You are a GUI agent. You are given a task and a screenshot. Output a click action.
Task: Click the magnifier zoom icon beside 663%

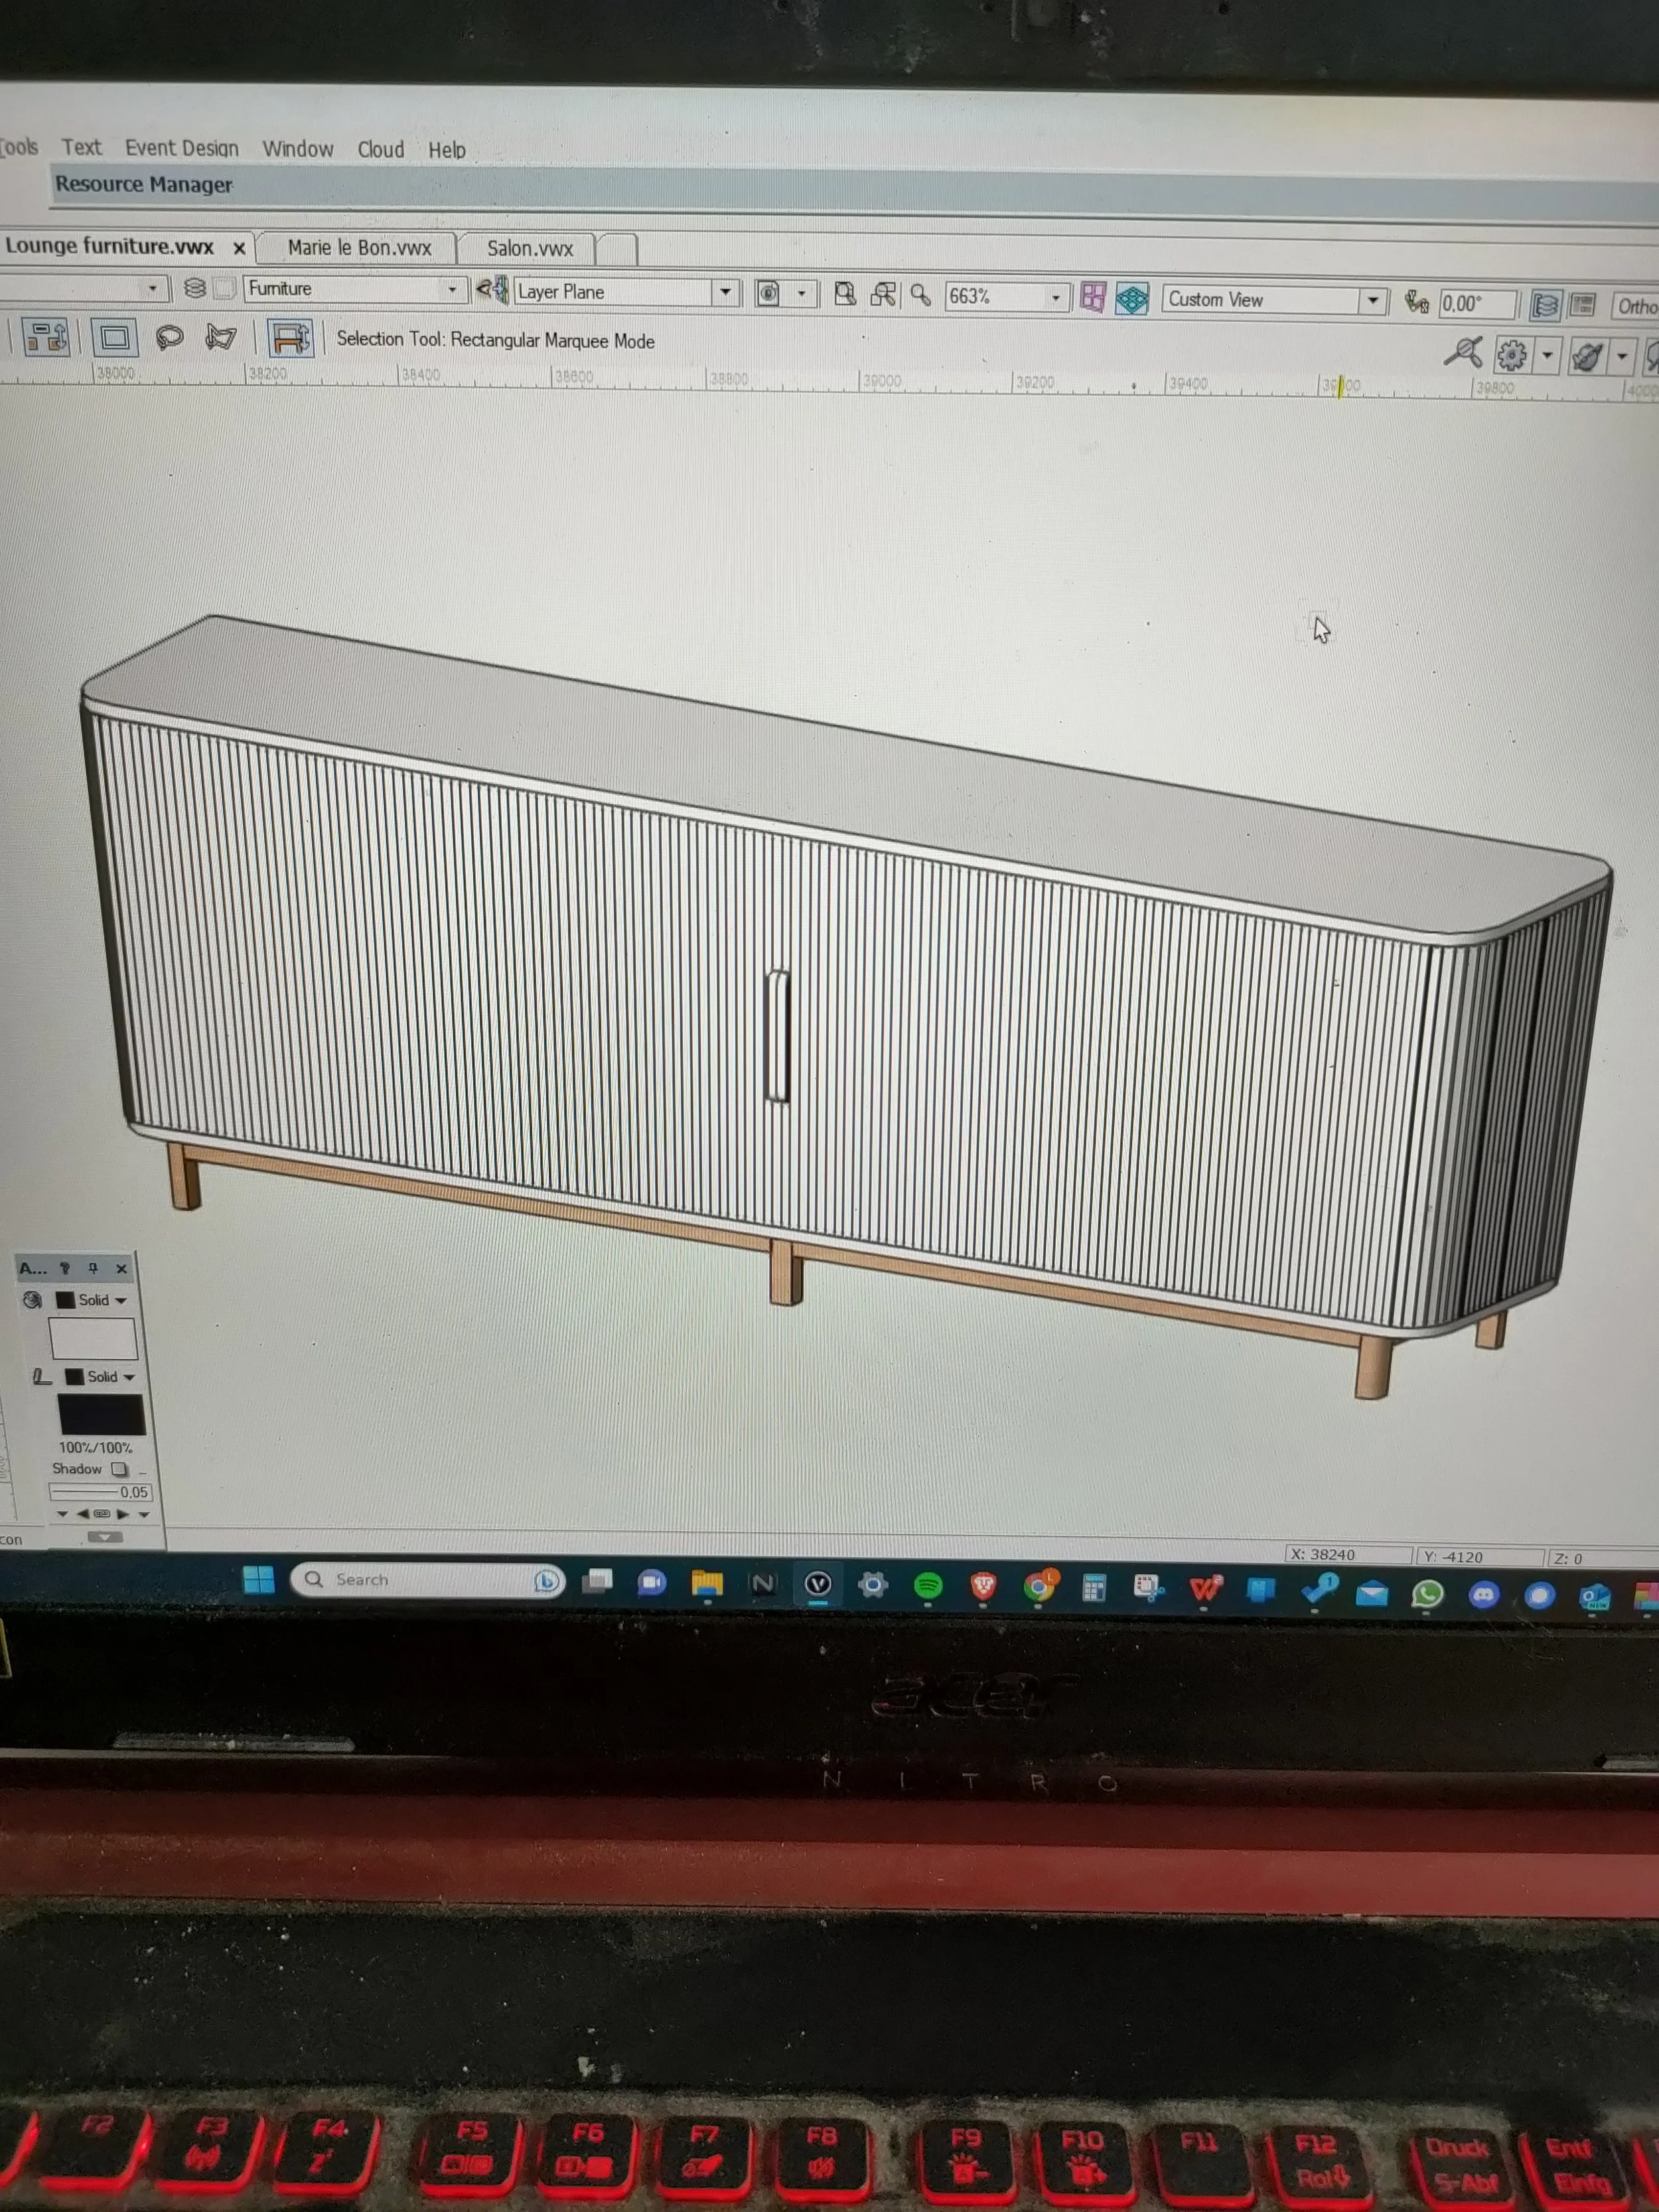[920, 295]
